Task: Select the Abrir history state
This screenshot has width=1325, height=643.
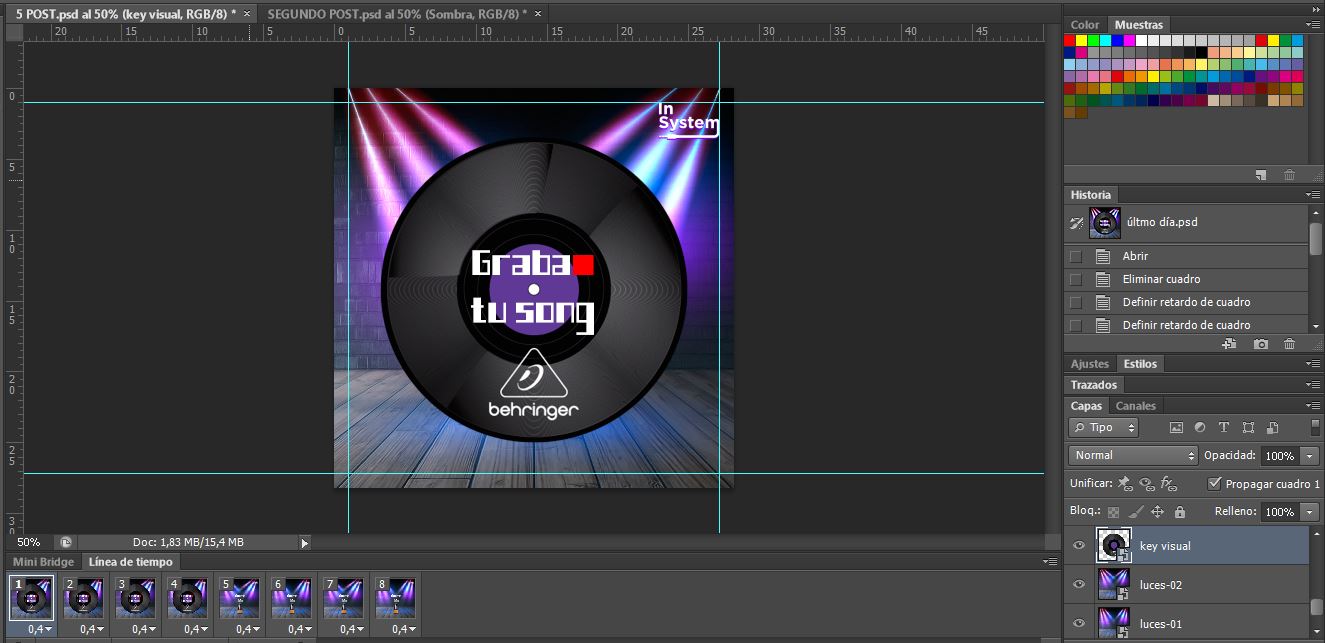Action: [1186, 256]
